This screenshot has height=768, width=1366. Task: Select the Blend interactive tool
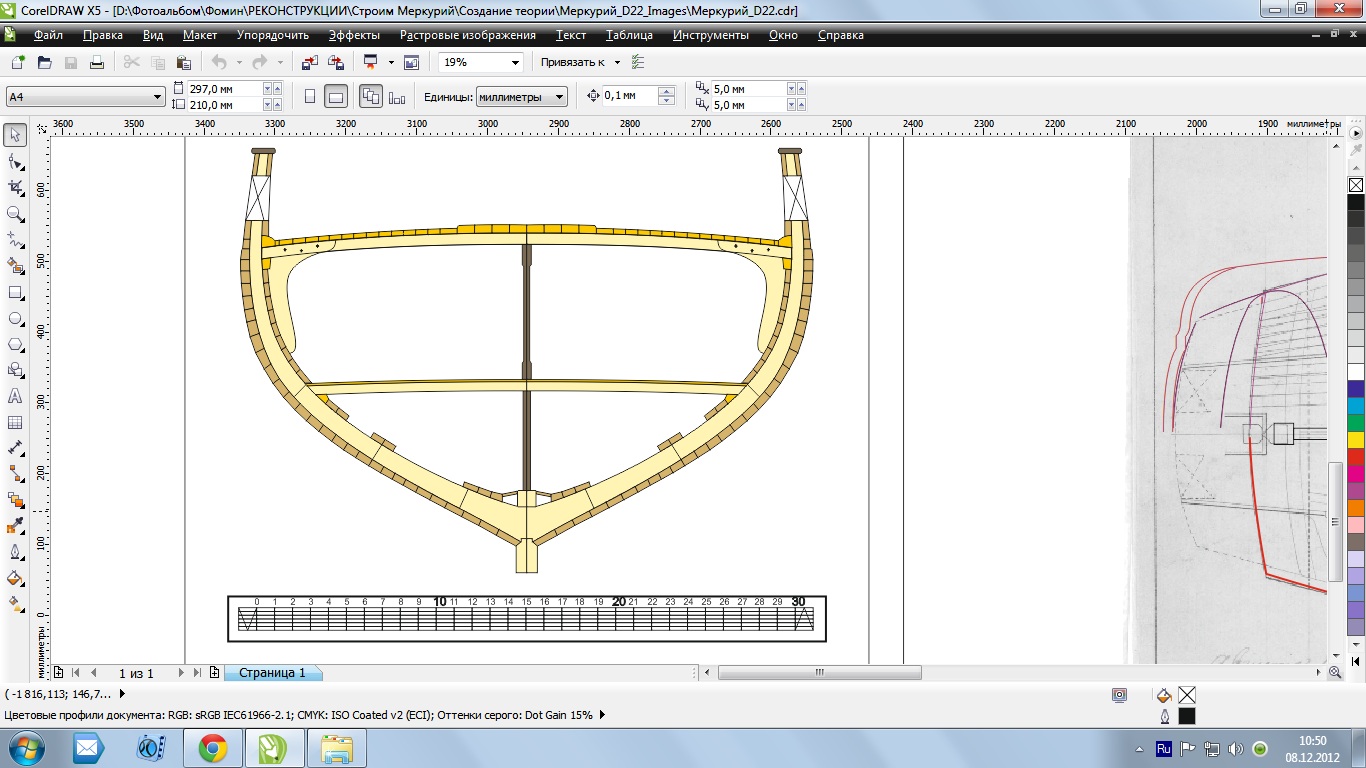pyautogui.click(x=15, y=500)
